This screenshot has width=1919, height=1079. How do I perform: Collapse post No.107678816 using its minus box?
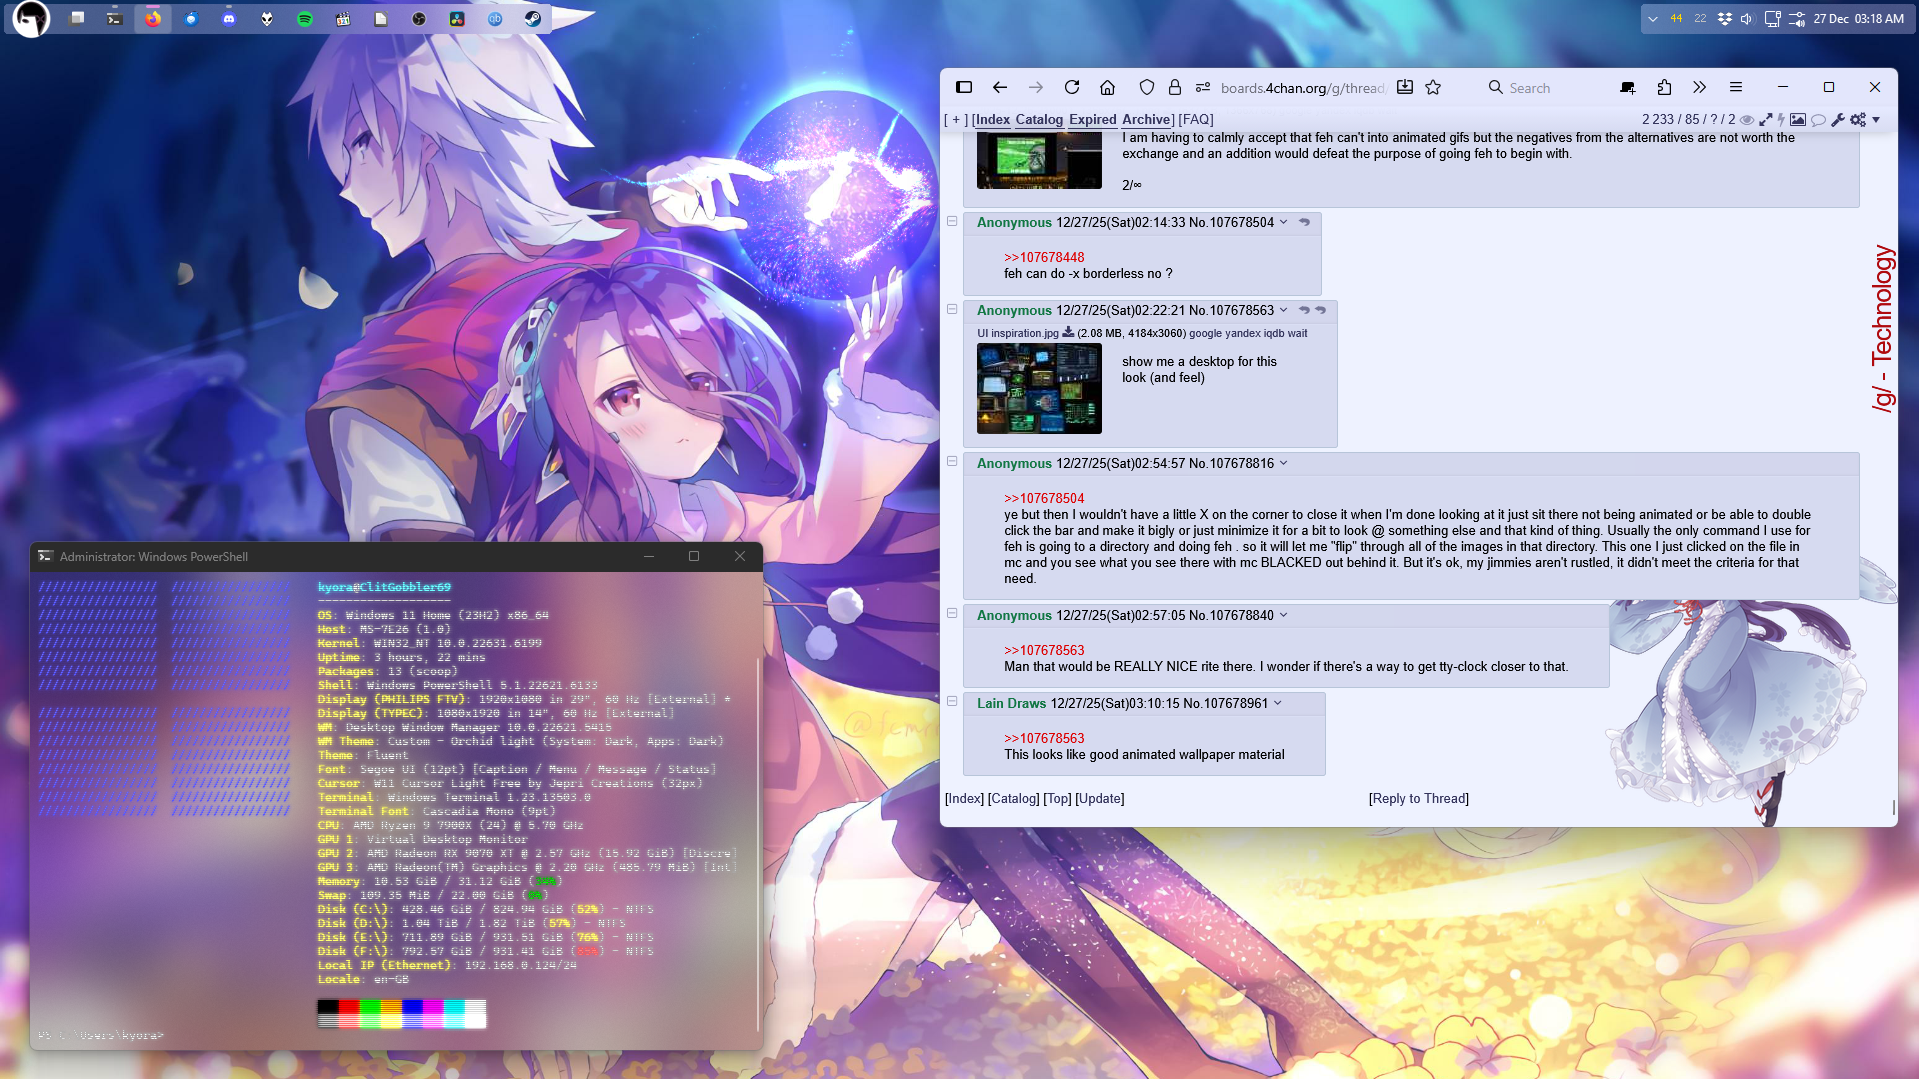tap(952, 461)
